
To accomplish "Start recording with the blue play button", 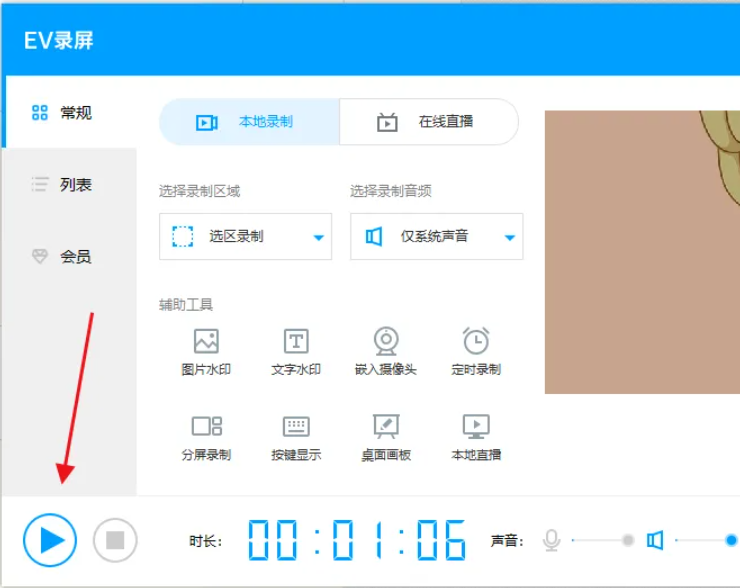I will [50, 540].
